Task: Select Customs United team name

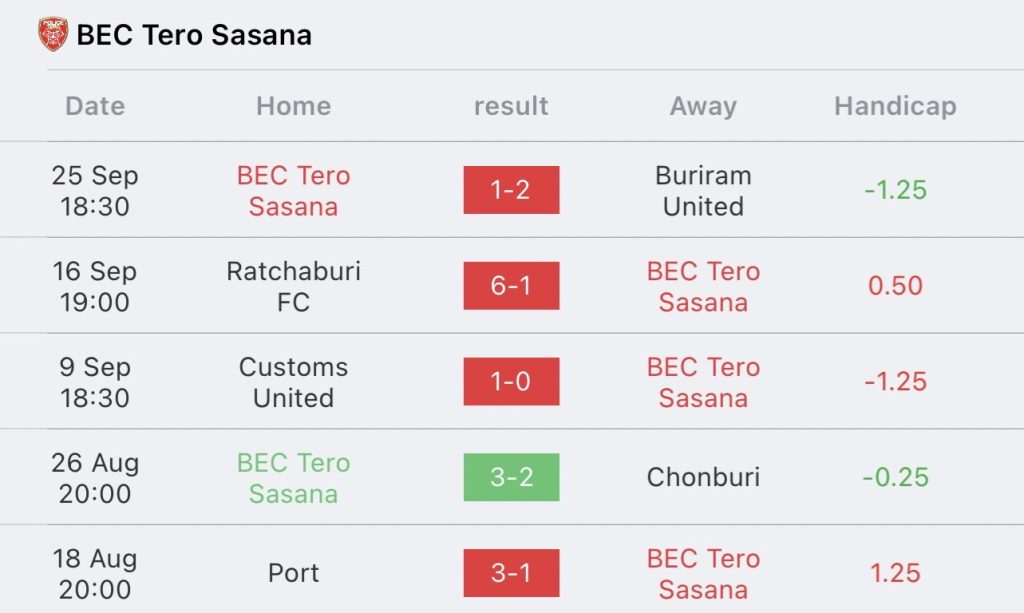Action: coord(293,382)
